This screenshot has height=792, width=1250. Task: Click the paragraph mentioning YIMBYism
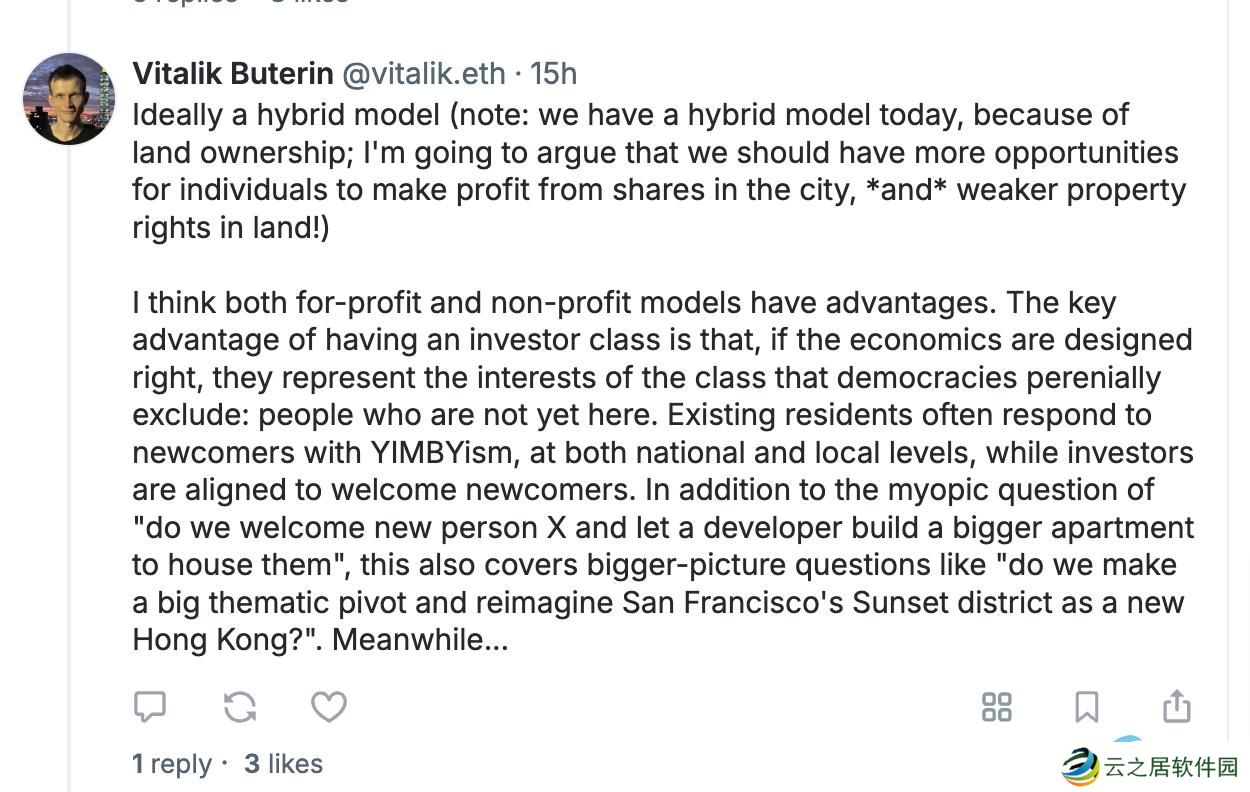coord(660,452)
